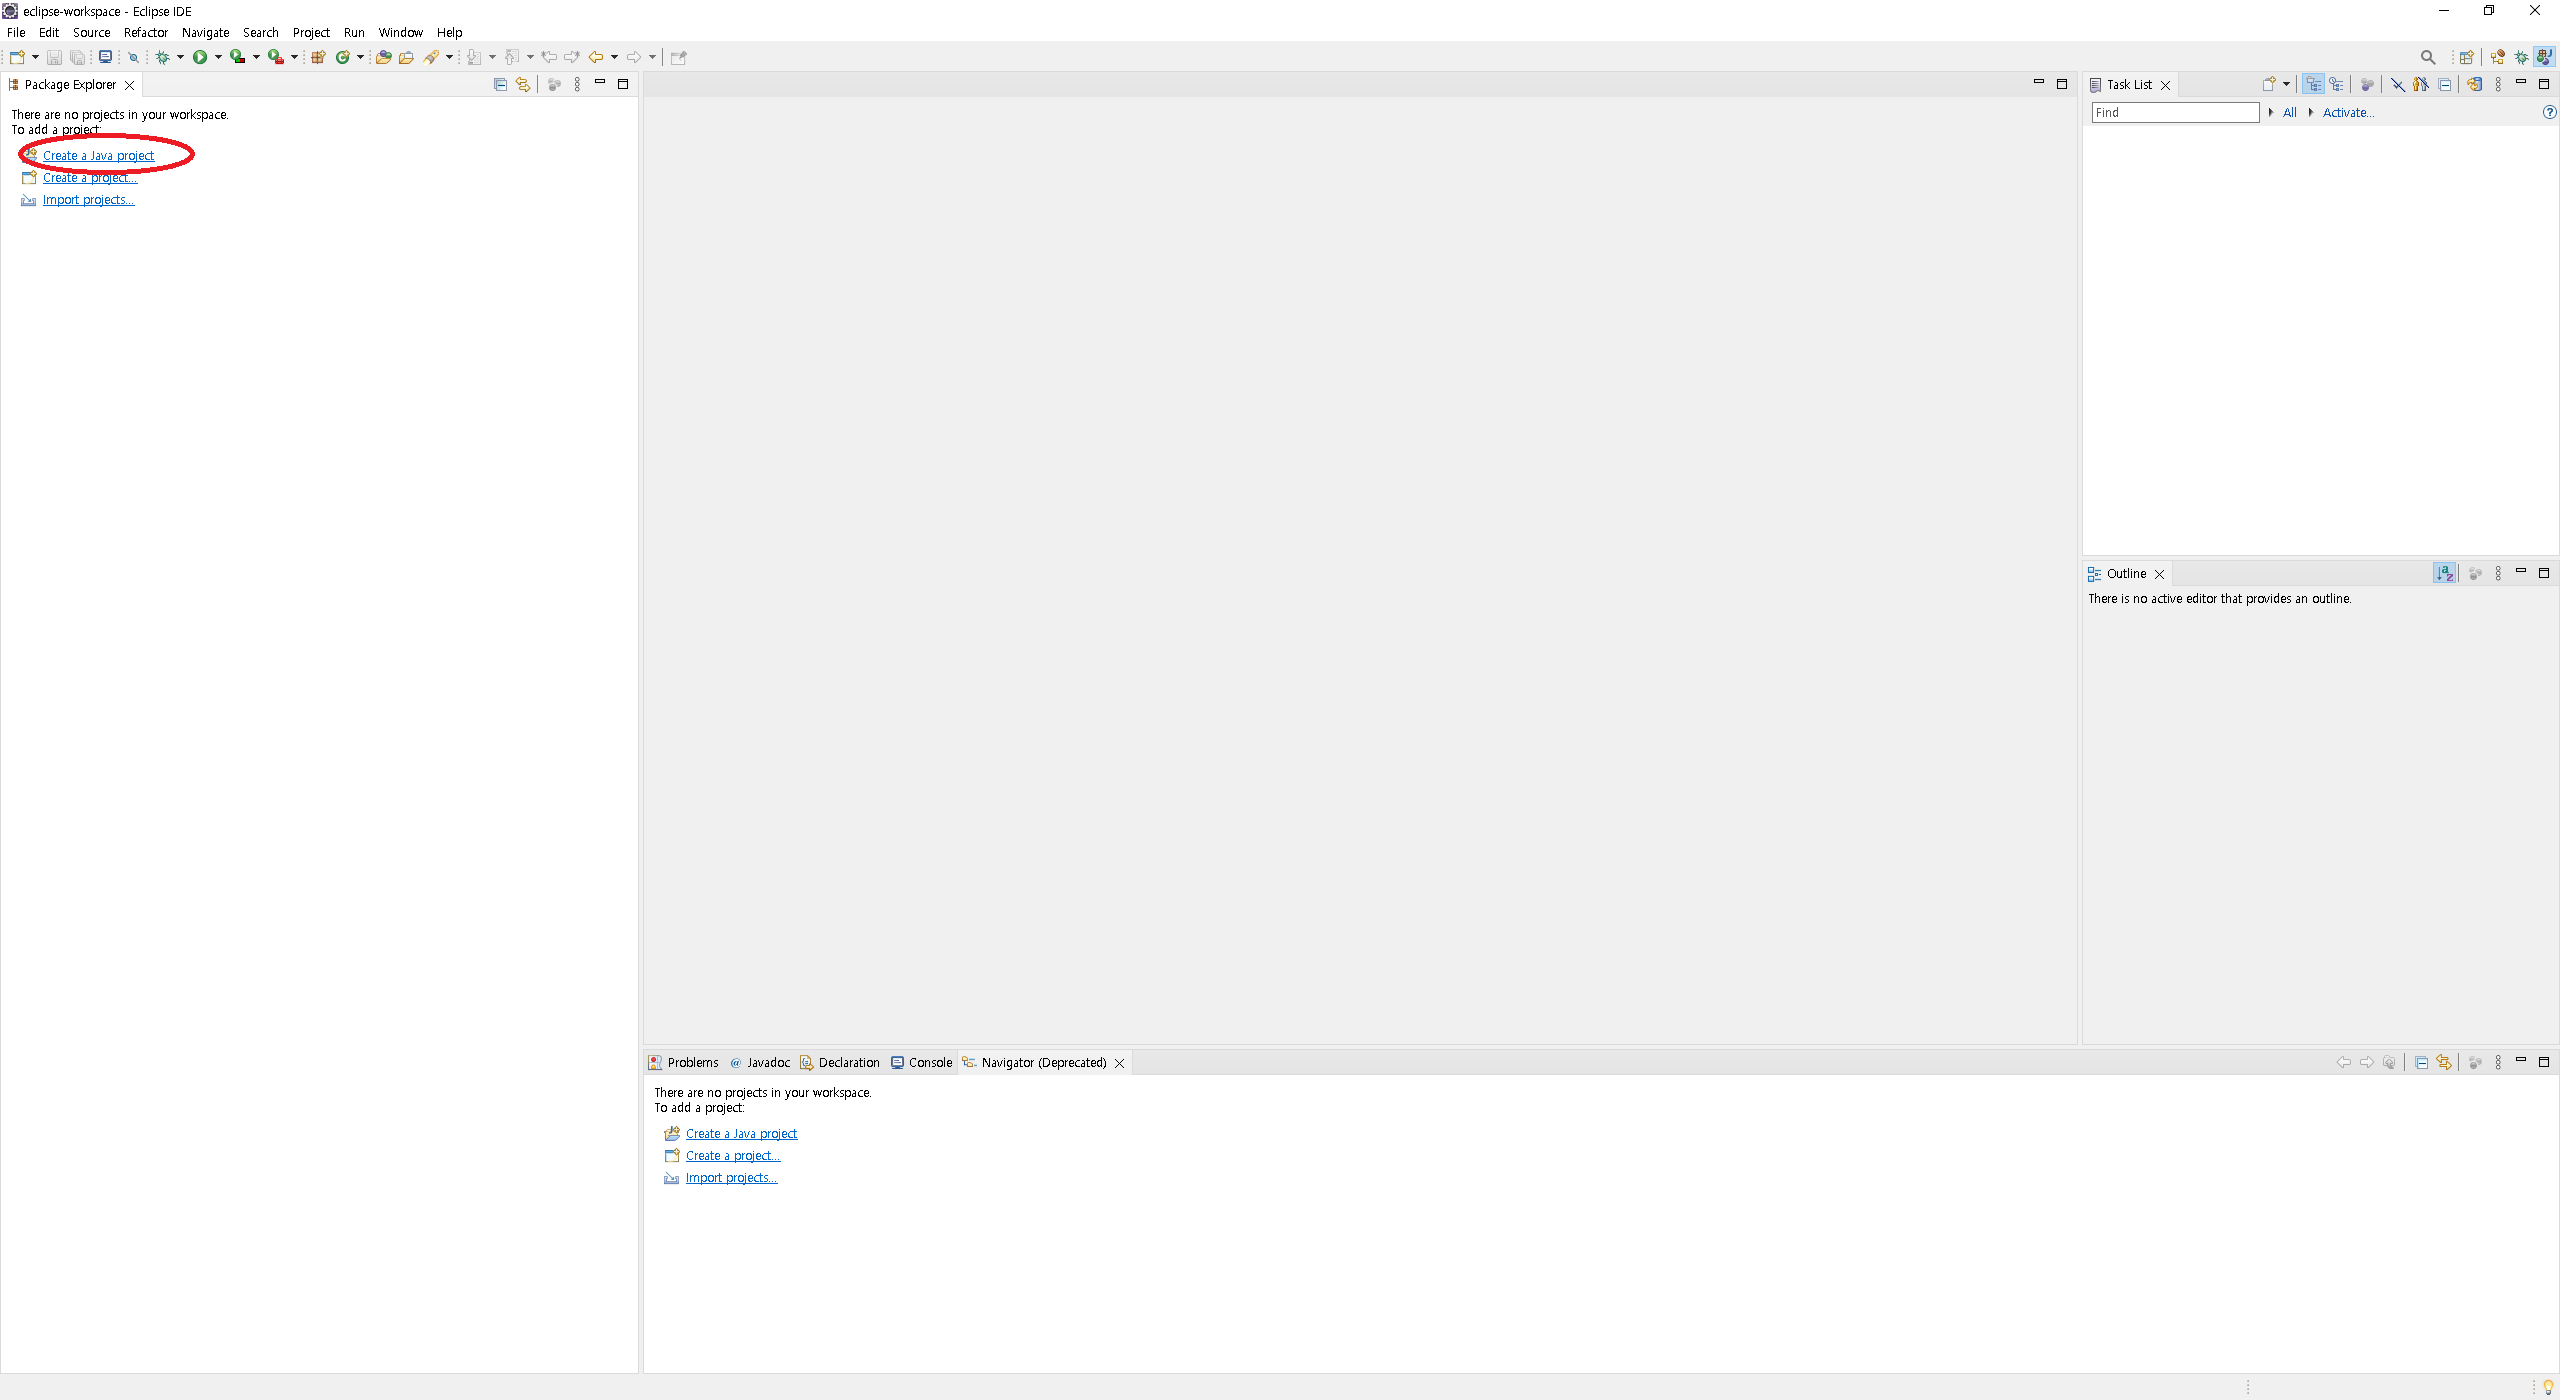
Task: Open the Debug perspective from the top-right
Action: pyautogui.click(x=2521, y=57)
